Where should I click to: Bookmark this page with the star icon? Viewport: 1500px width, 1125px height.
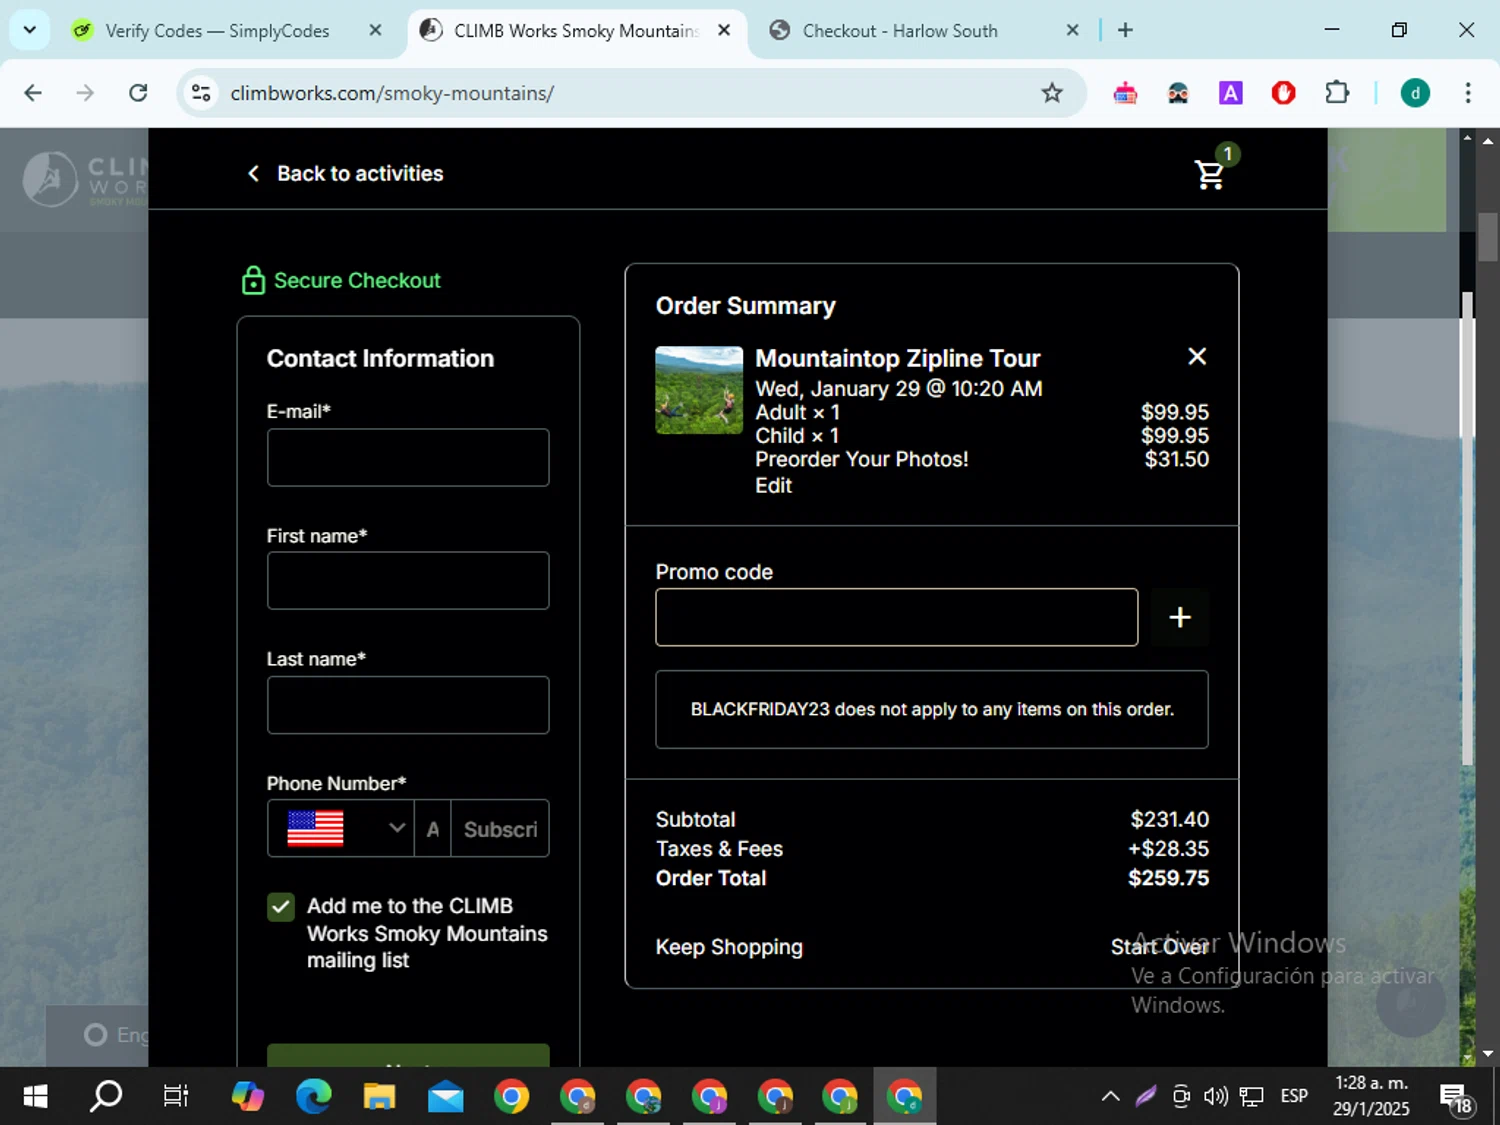1052,93
